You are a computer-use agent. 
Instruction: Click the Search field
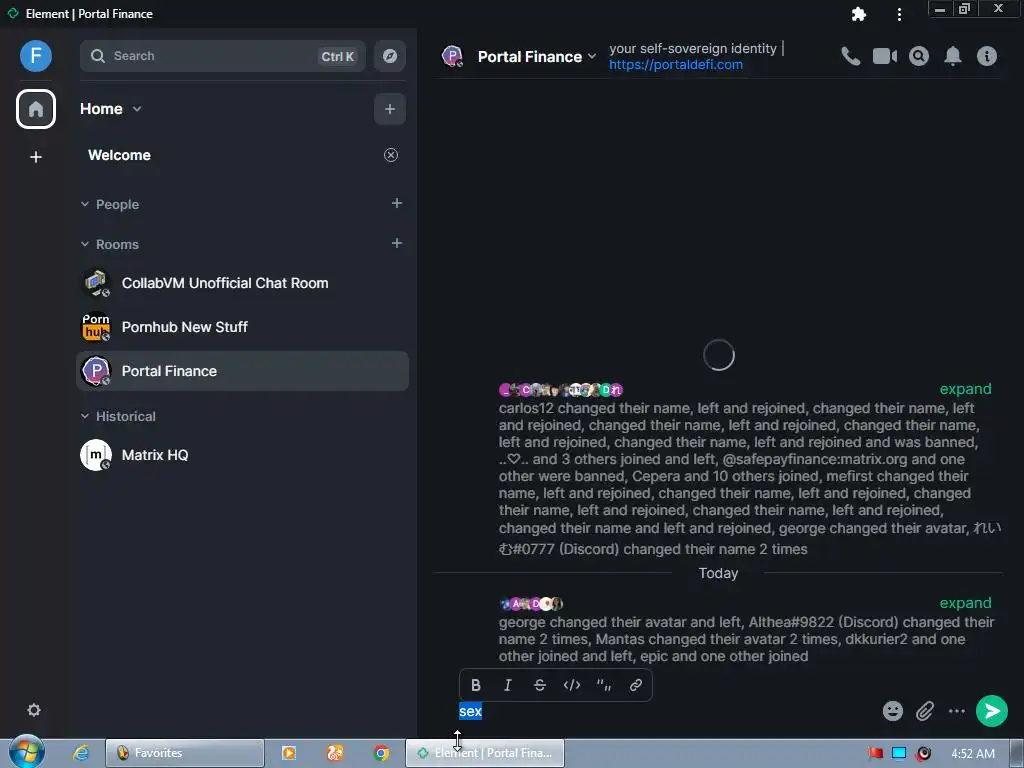click(223, 56)
